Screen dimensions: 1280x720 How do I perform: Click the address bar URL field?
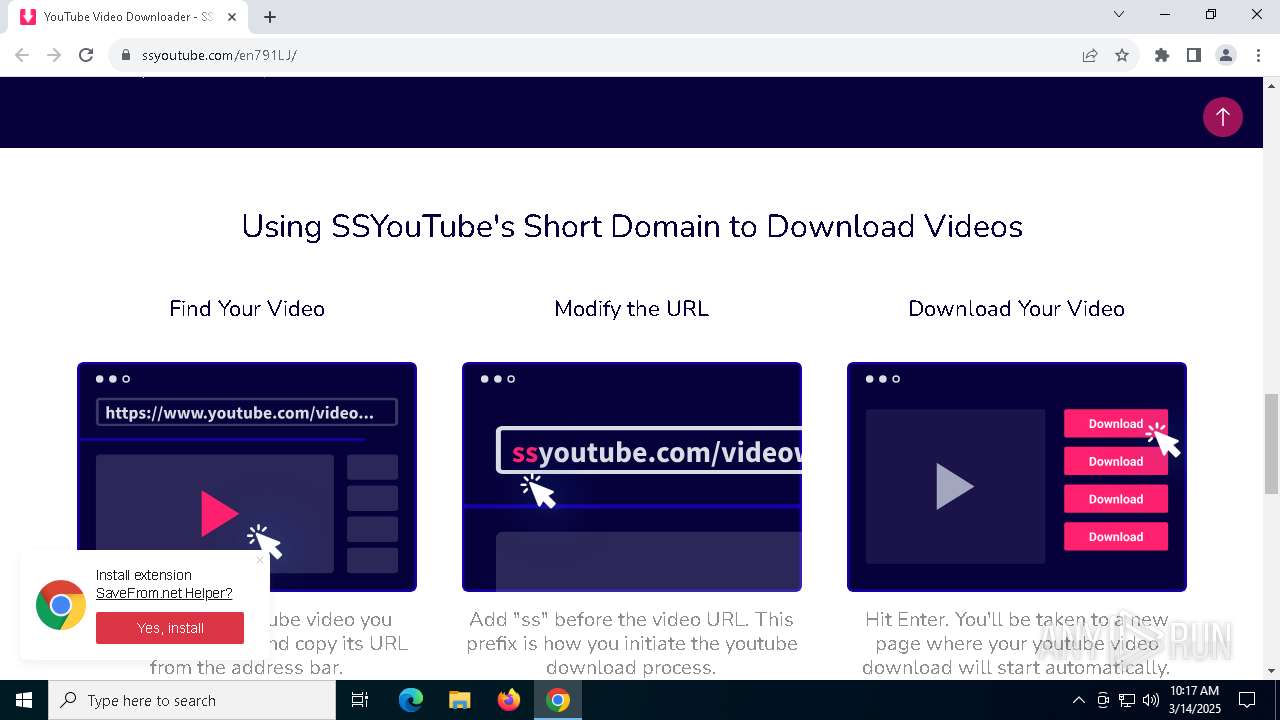(x=600, y=55)
